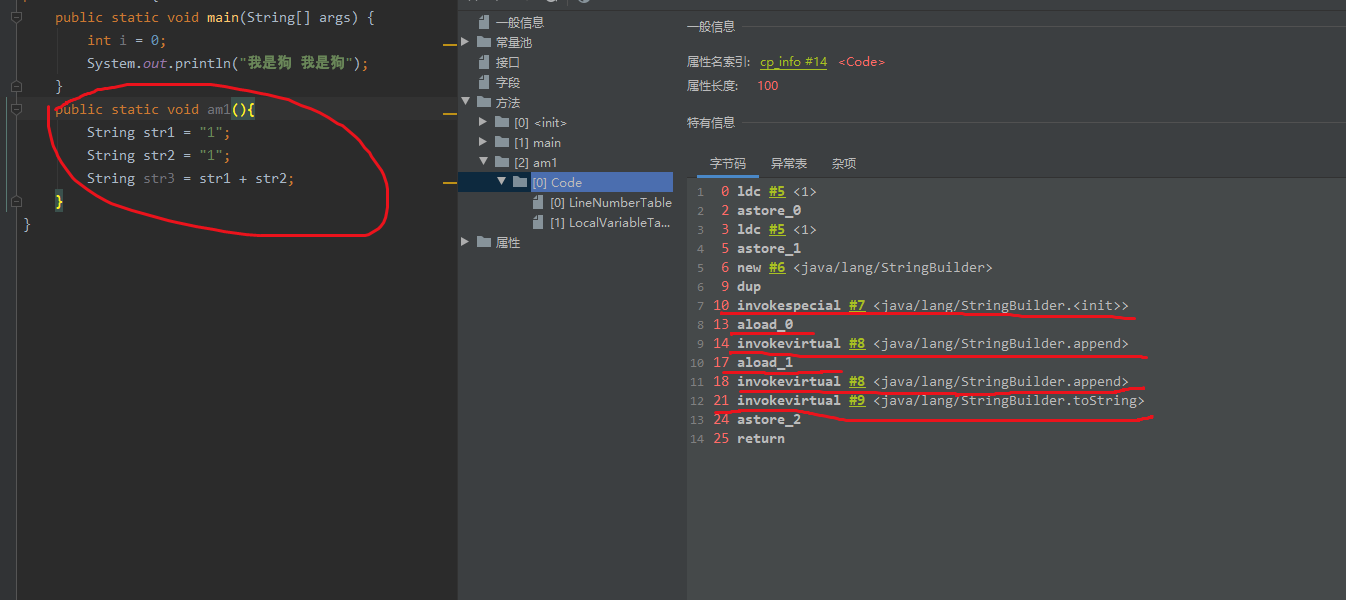Click the main method signature in the editor
Screen dimensions: 1346x600
point(214,17)
